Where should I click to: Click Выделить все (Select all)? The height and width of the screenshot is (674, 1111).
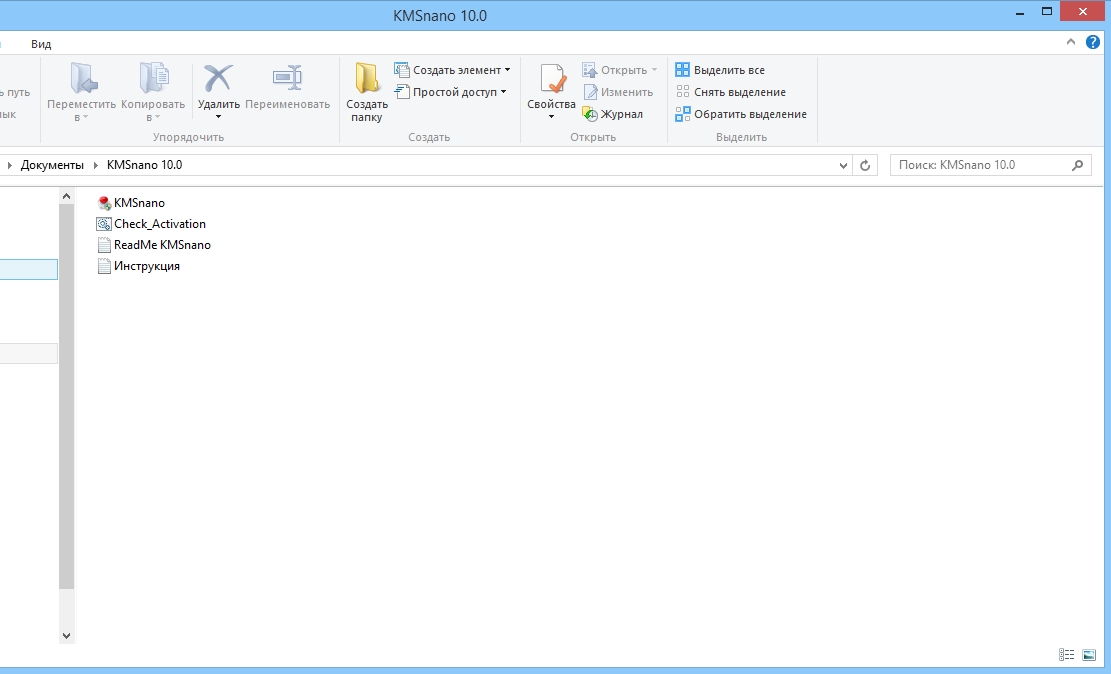point(720,70)
